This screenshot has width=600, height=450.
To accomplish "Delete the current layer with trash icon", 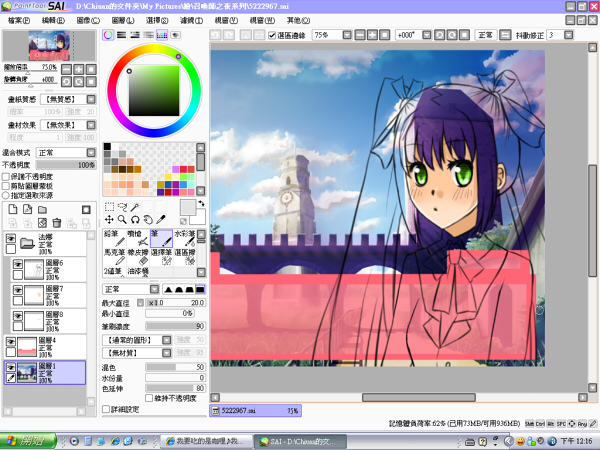I will 57,223.
